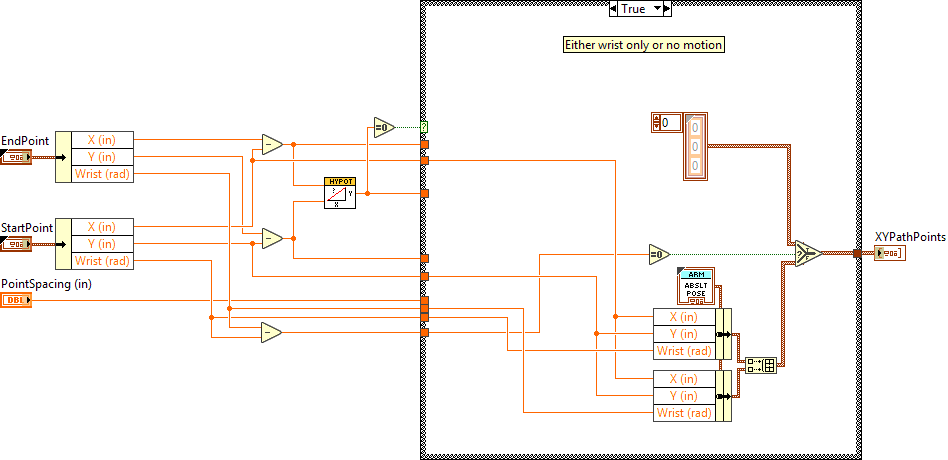Click EndPoint's Wrist (rad) unbundle element
Screen dimensions: 948x460
[x=103, y=174]
